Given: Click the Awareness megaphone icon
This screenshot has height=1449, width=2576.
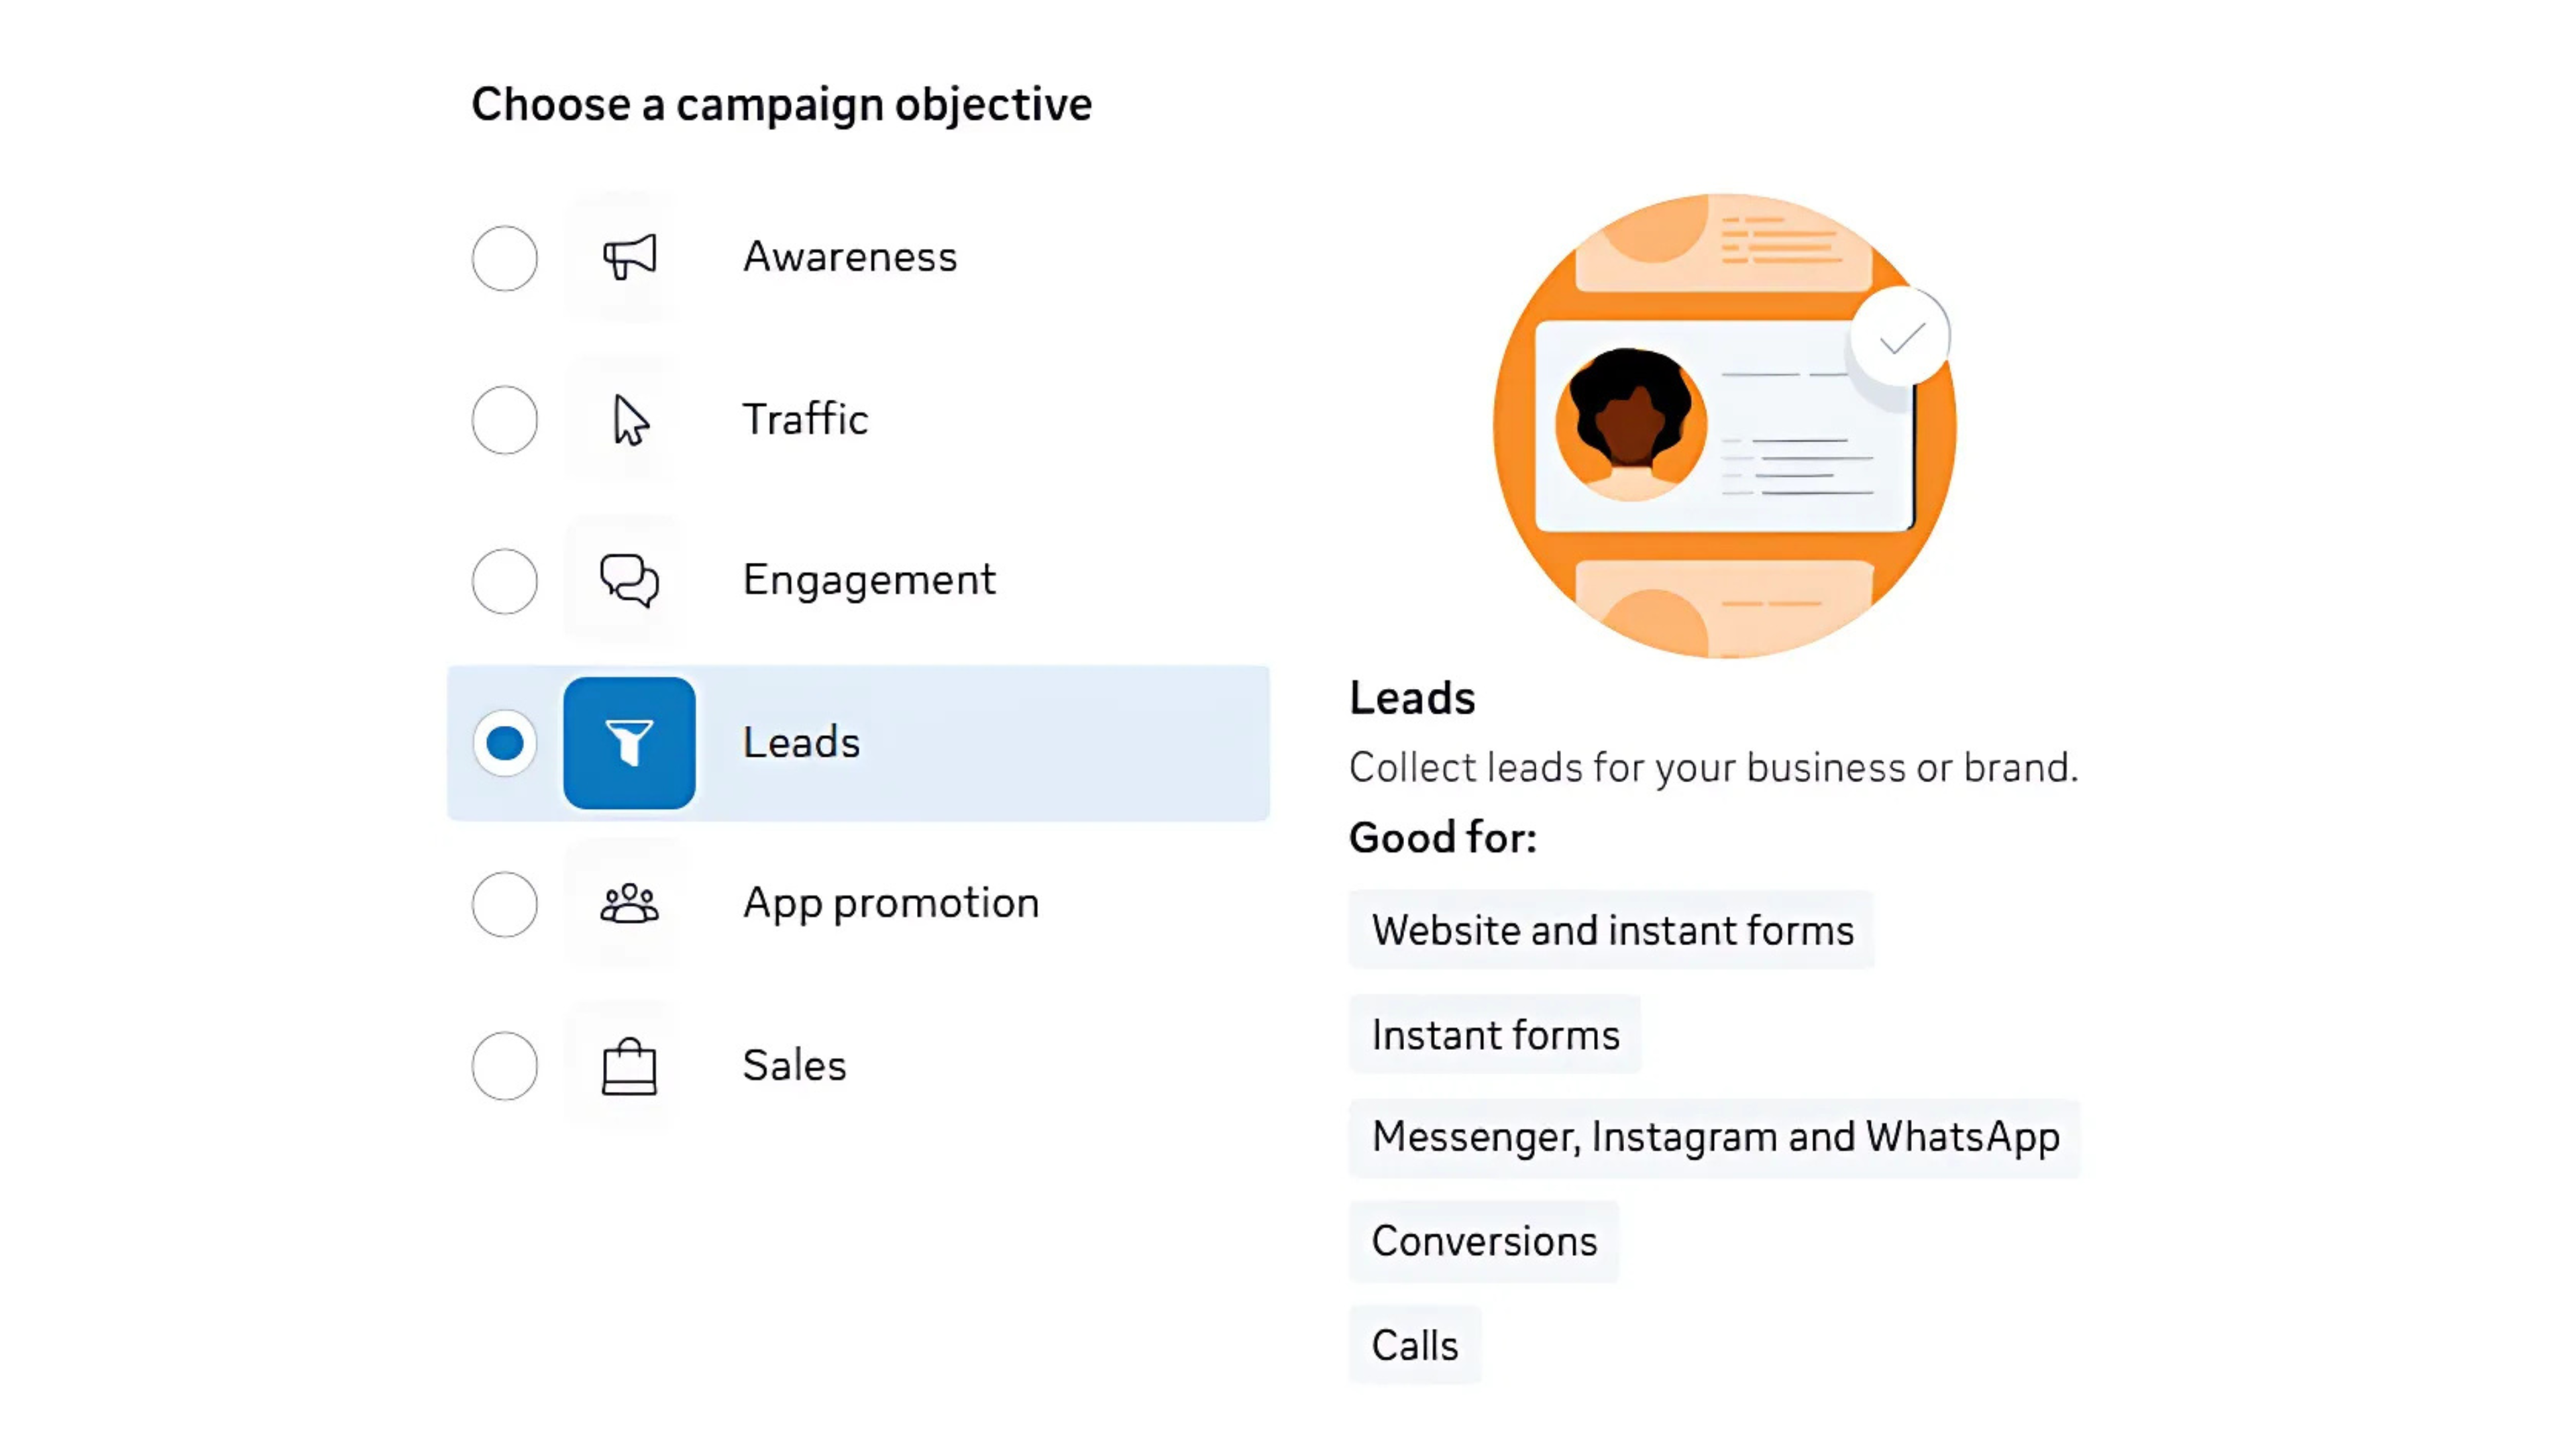Looking at the screenshot, I should (x=629, y=257).
